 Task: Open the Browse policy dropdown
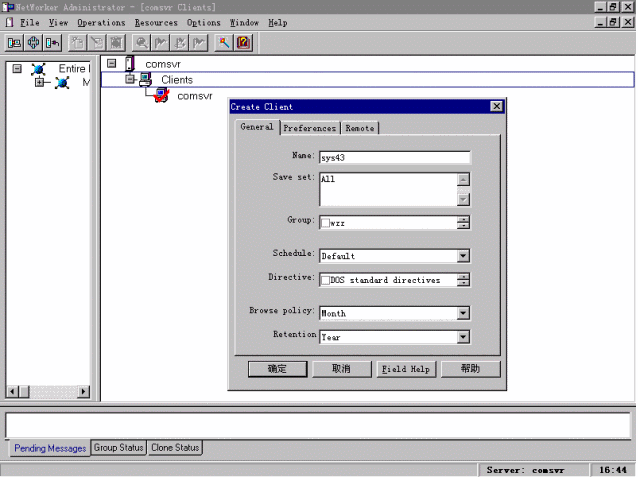pyautogui.click(x=463, y=313)
